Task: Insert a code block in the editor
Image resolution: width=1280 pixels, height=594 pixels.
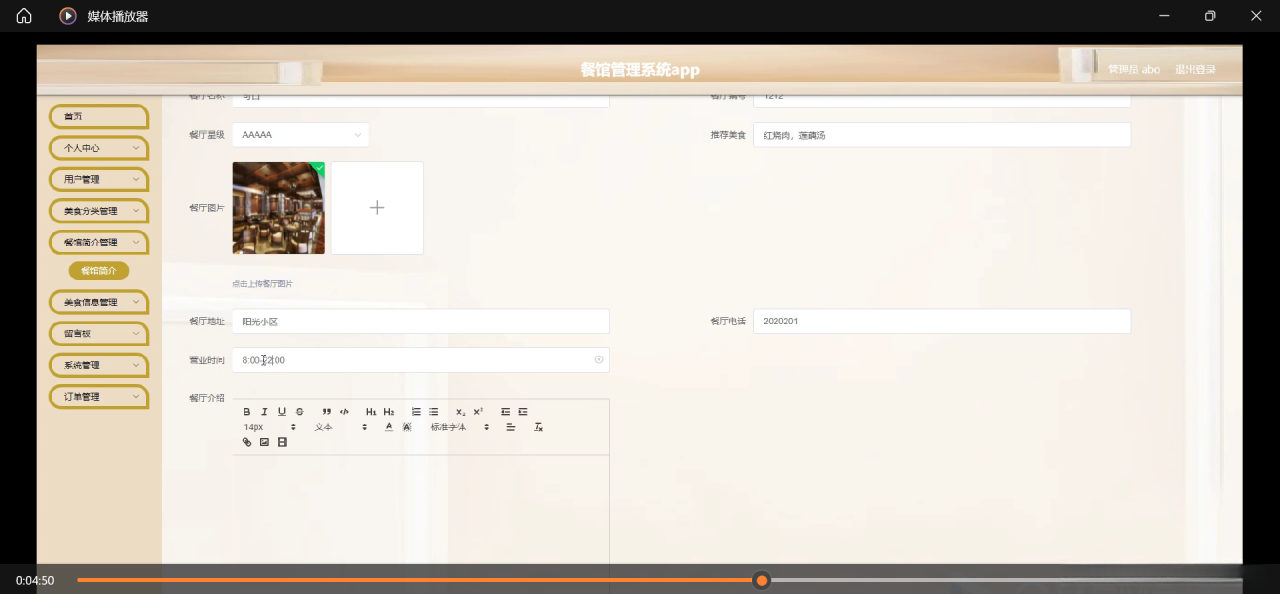Action: click(x=344, y=412)
